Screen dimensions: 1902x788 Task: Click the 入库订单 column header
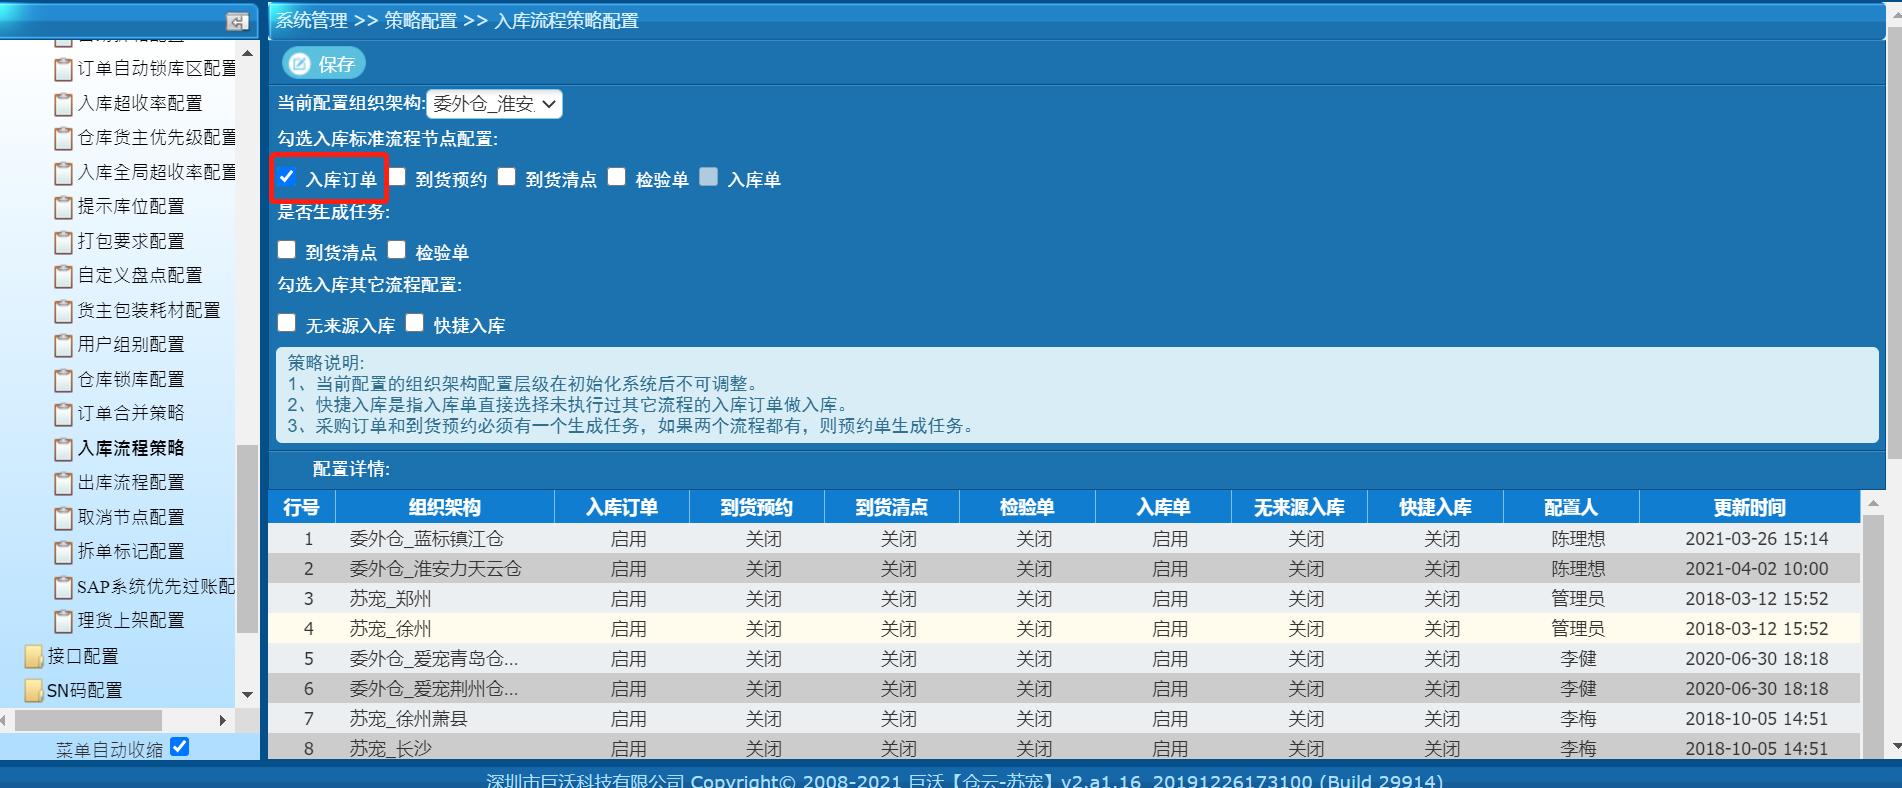[622, 507]
